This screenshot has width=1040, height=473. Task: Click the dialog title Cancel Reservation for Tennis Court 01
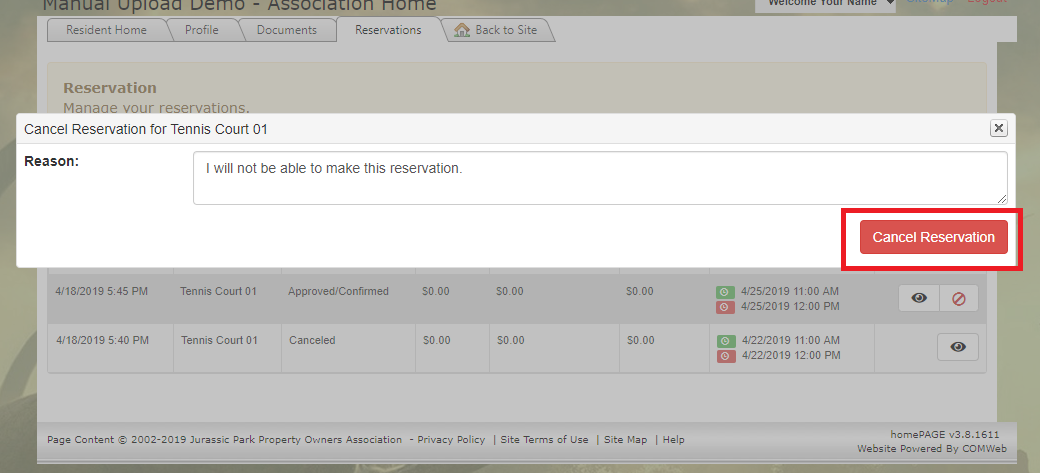click(x=146, y=129)
